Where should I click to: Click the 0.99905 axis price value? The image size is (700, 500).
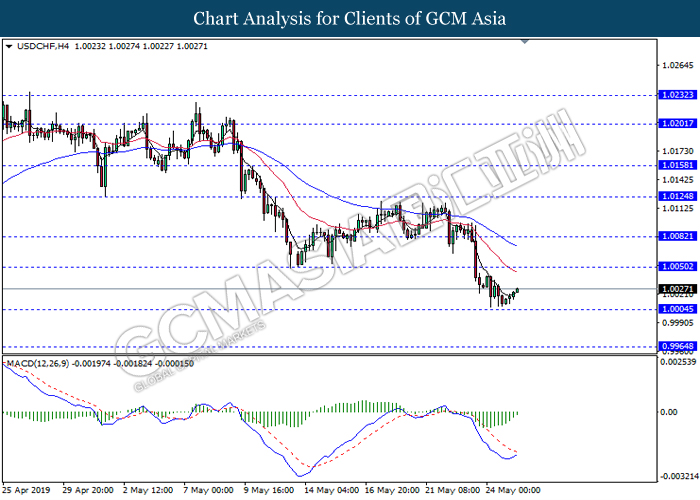click(x=678, y=323)
